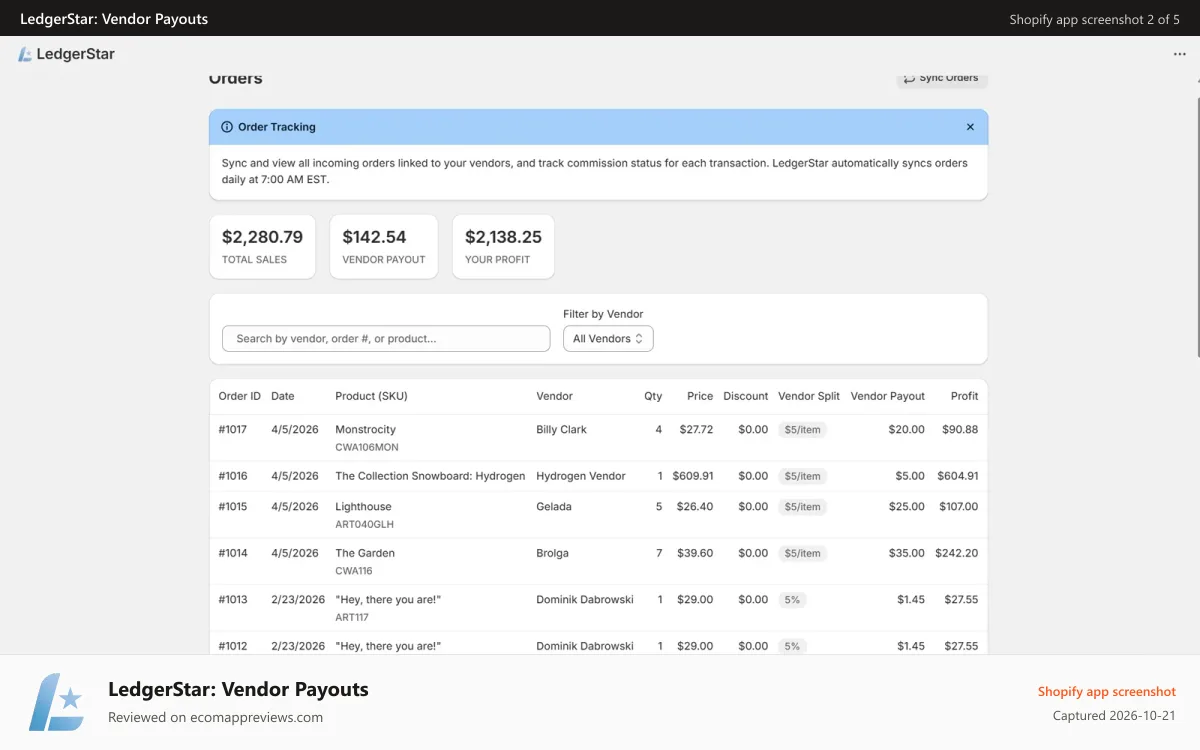This screenshot has height=750, width=1200.
Task: Click the 5% split badge for order #1013
Action: (x=792, y=600)
